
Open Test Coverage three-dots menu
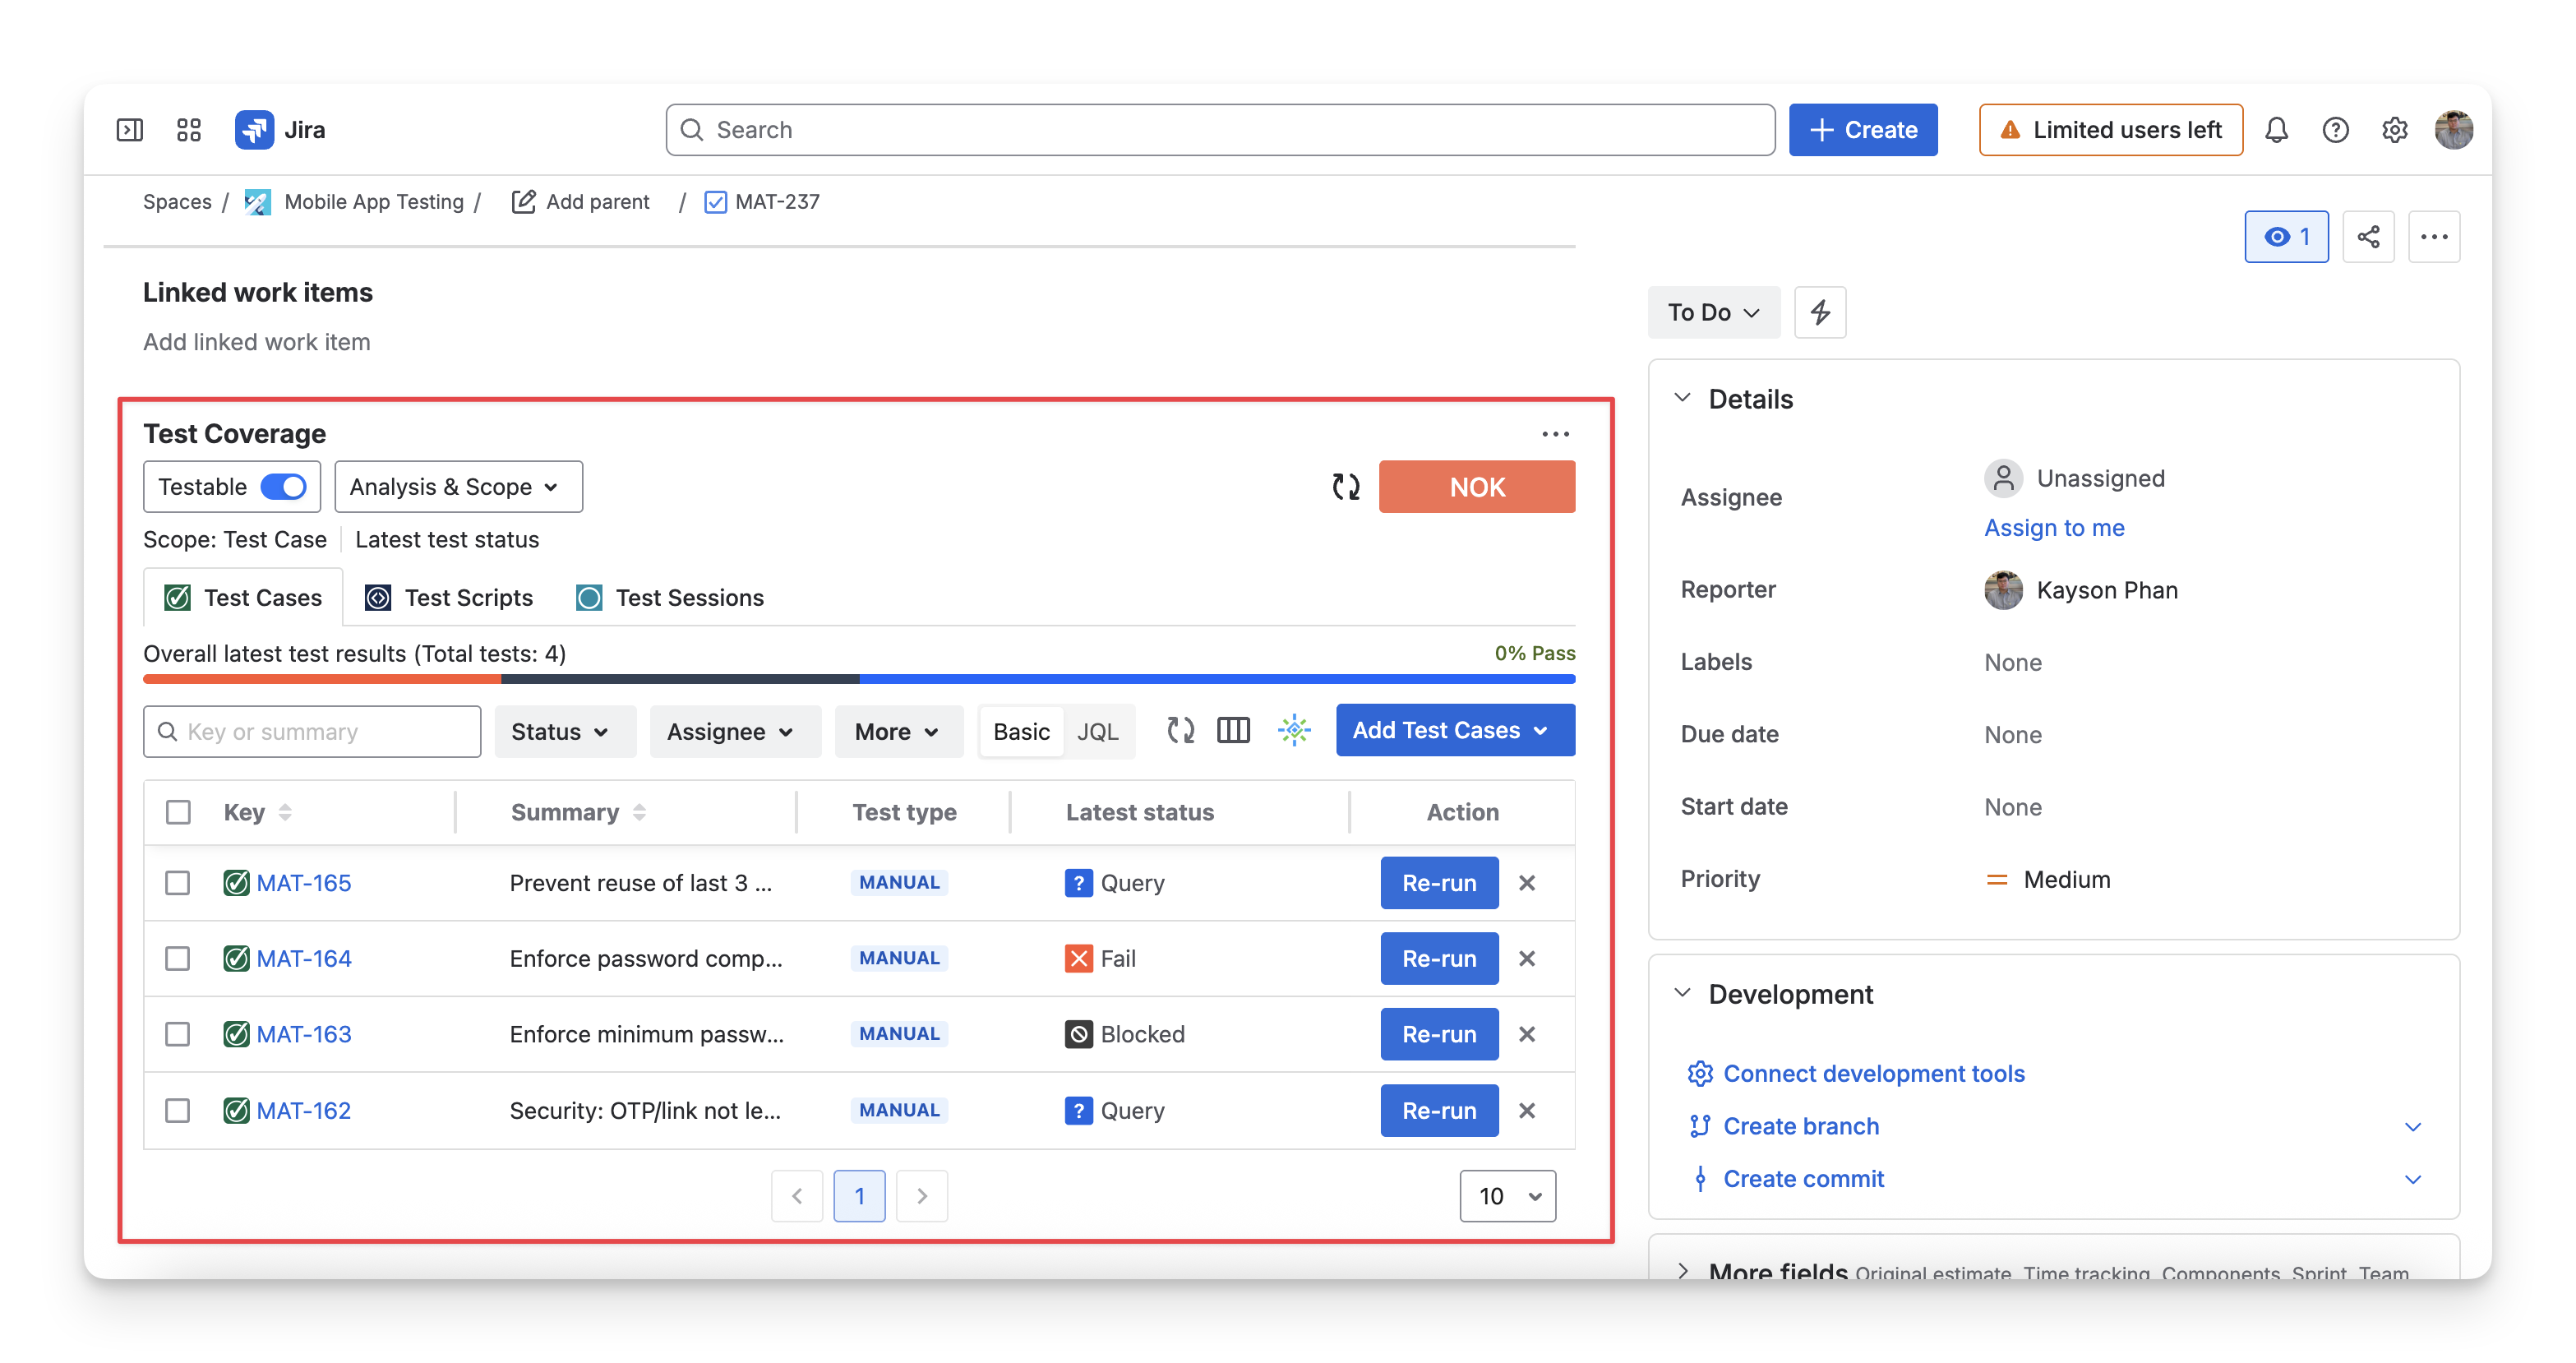pyautogui.click(x=1555, y=433)
